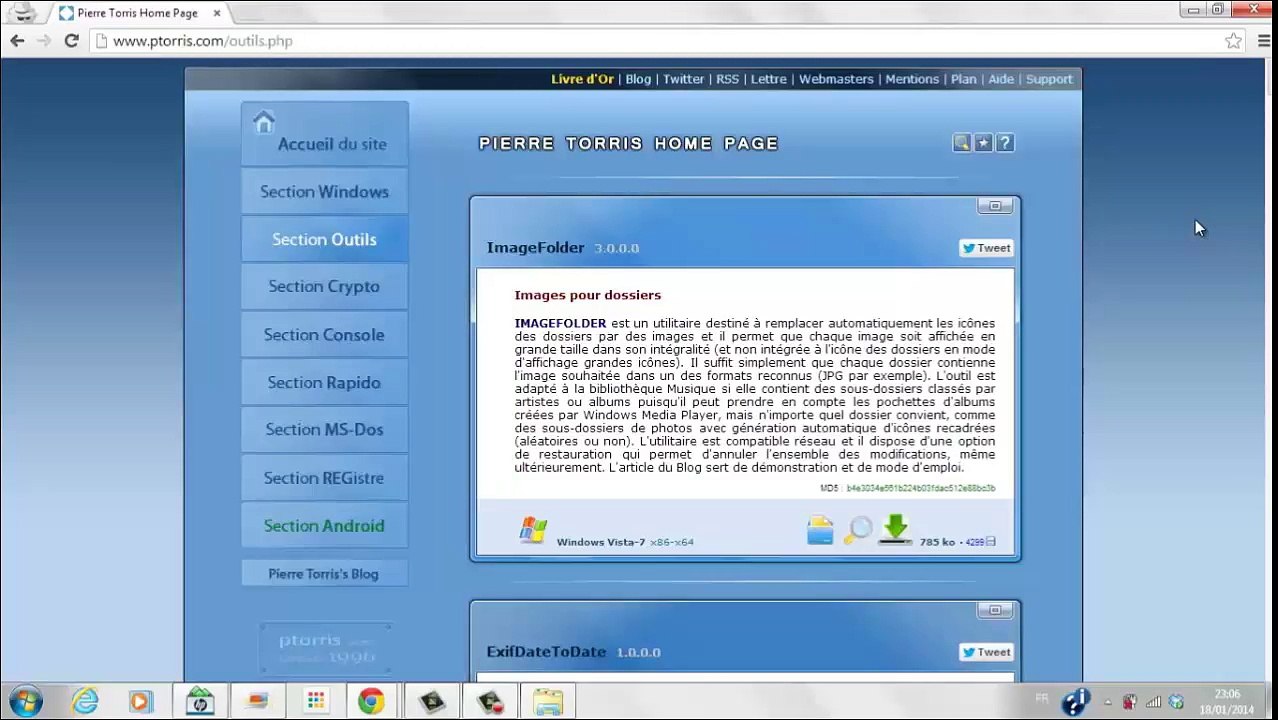This screenshot has width=1278, height=720.
Task: Open the Plan site map link
Action: pyautogui.click(x=963, y=79)
